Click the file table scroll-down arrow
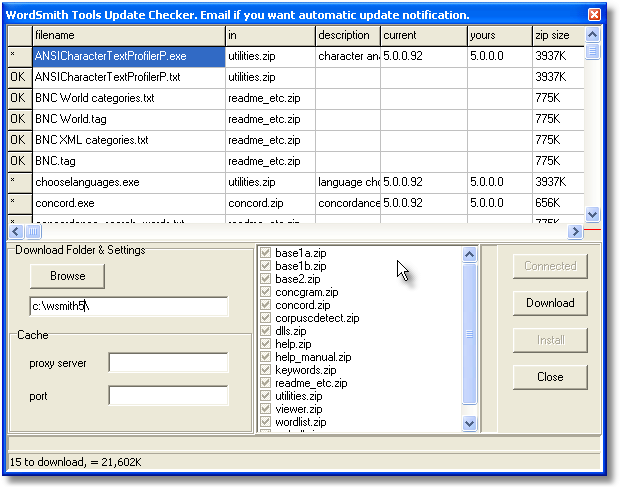 click(592, 215)
